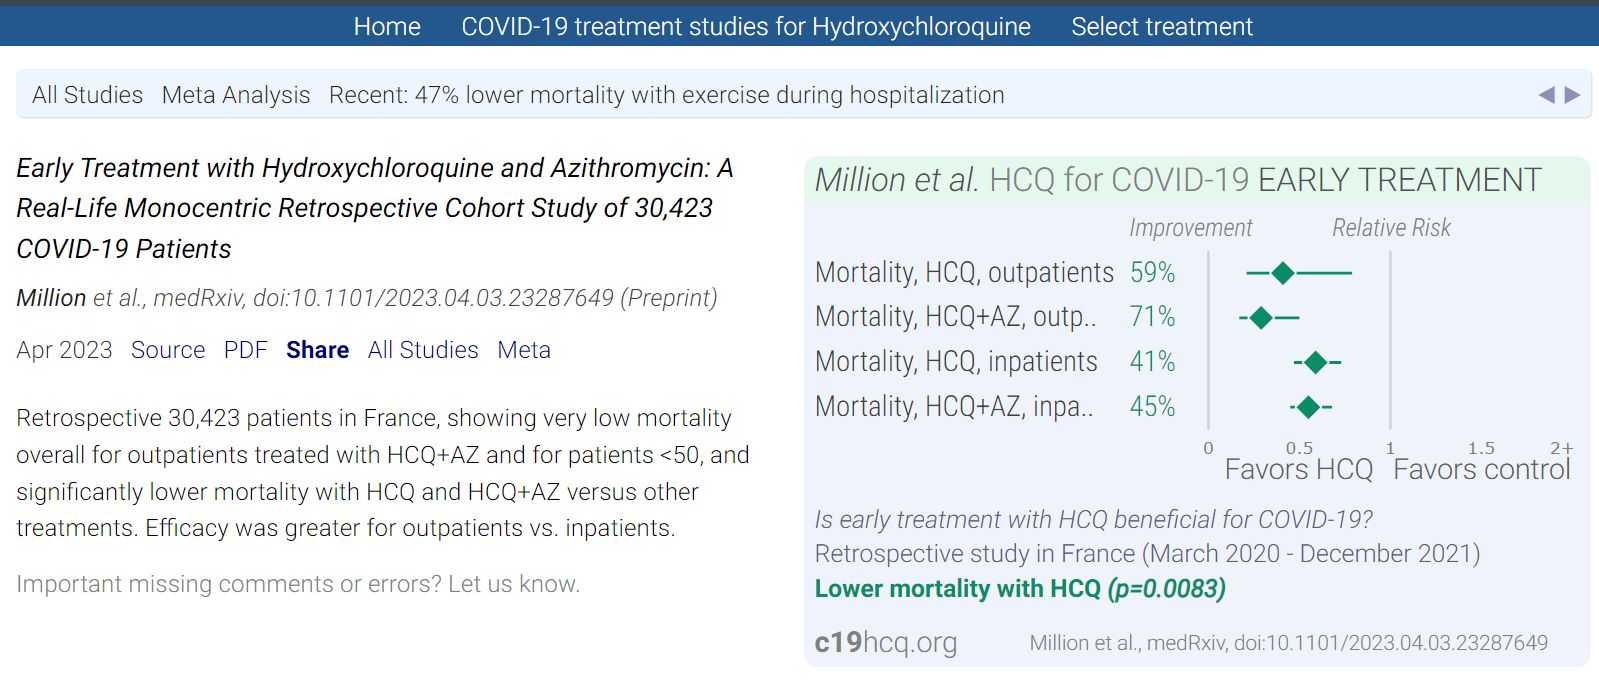Click the c19hcq.org site logo
The width and height of the screenshot is (1599, 680).
coord(885,642)
